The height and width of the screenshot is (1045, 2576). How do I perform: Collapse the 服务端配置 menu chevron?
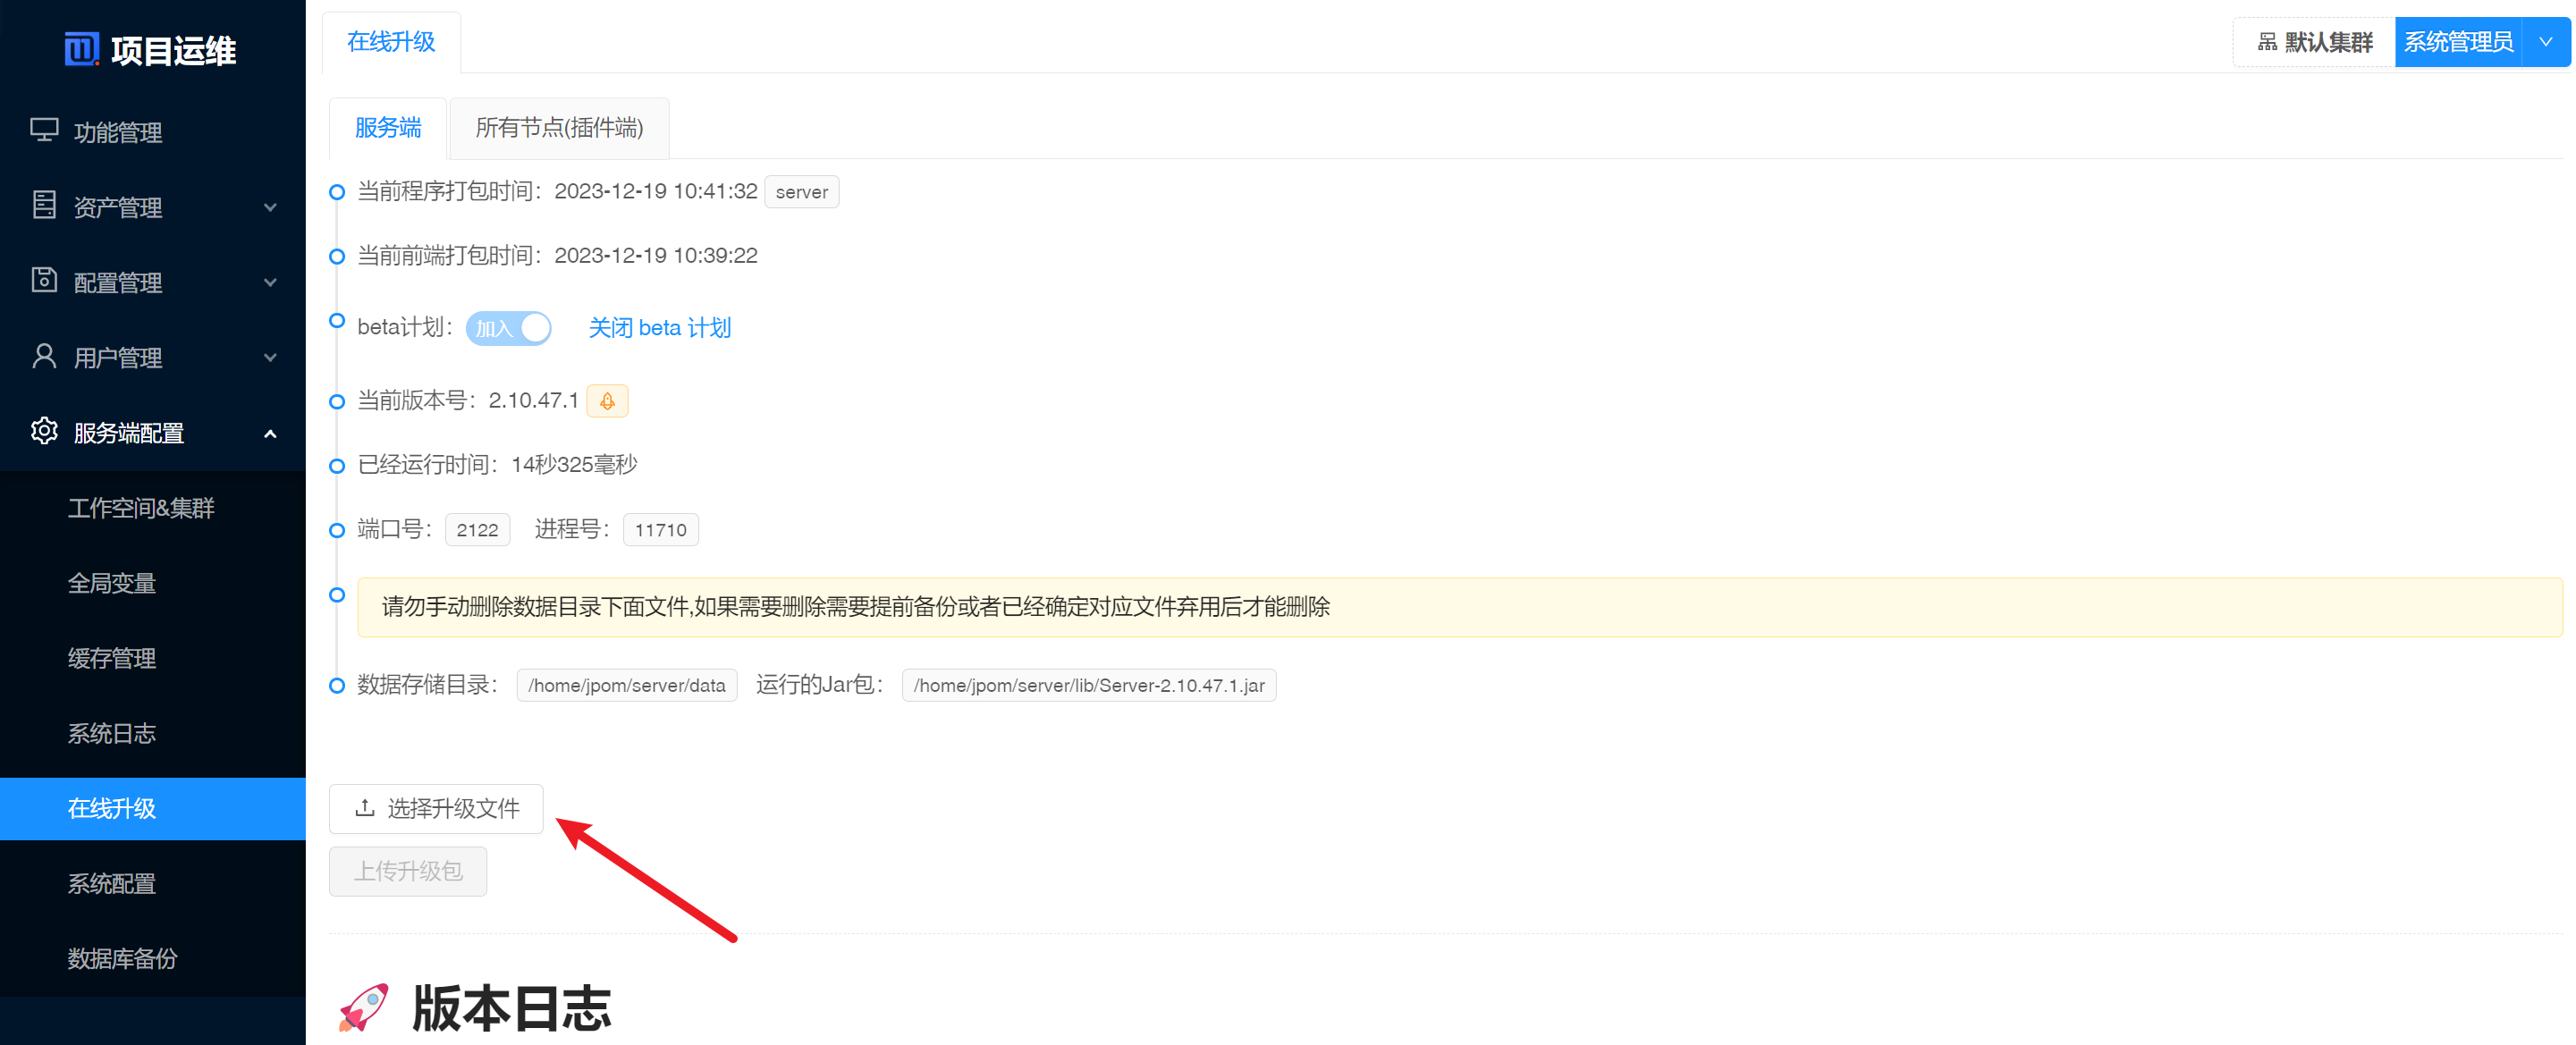pos(270,433)
